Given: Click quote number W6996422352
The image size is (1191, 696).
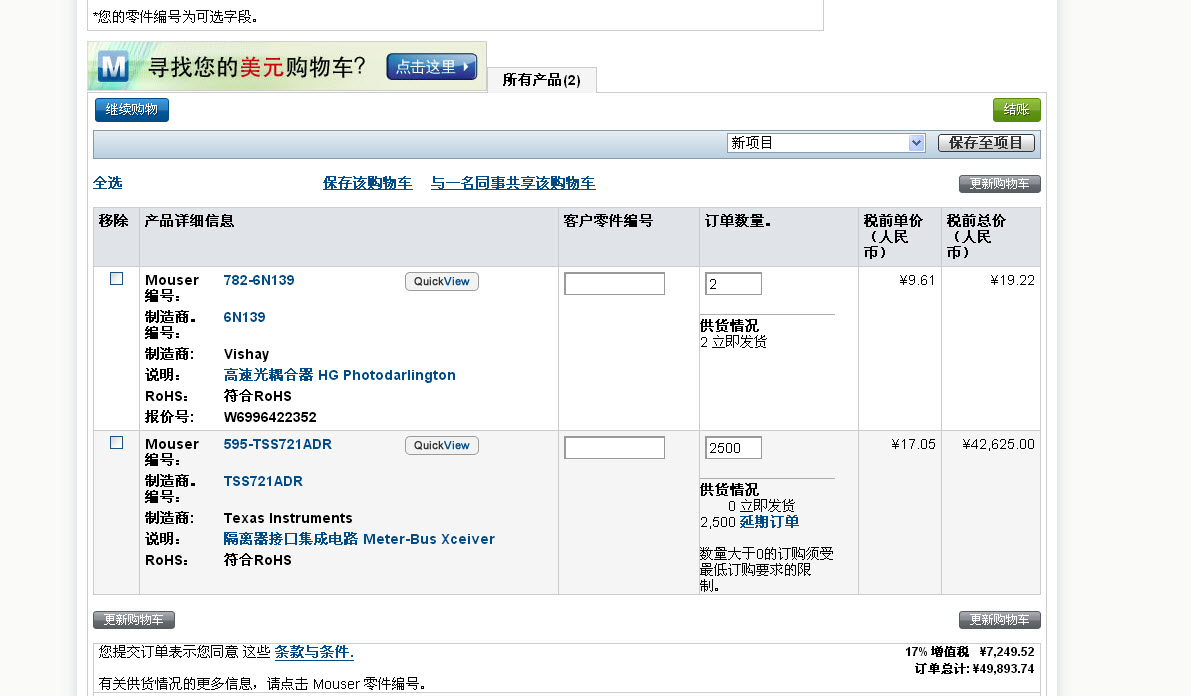Looking at the screenshot, I should (270, 417).
